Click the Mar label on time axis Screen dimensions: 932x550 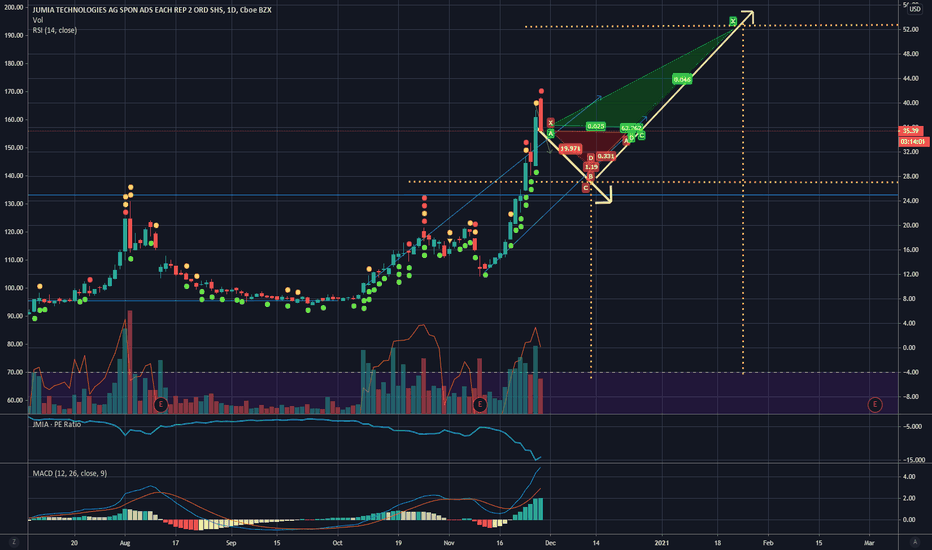click(x=869, y=543)
